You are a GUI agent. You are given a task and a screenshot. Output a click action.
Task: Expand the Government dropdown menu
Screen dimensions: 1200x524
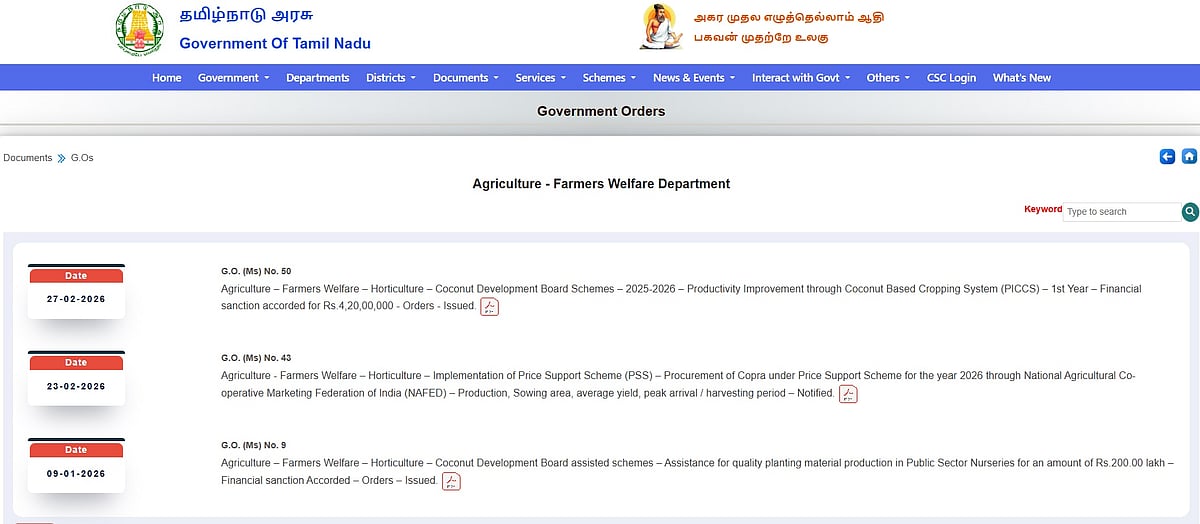[233, 78]
